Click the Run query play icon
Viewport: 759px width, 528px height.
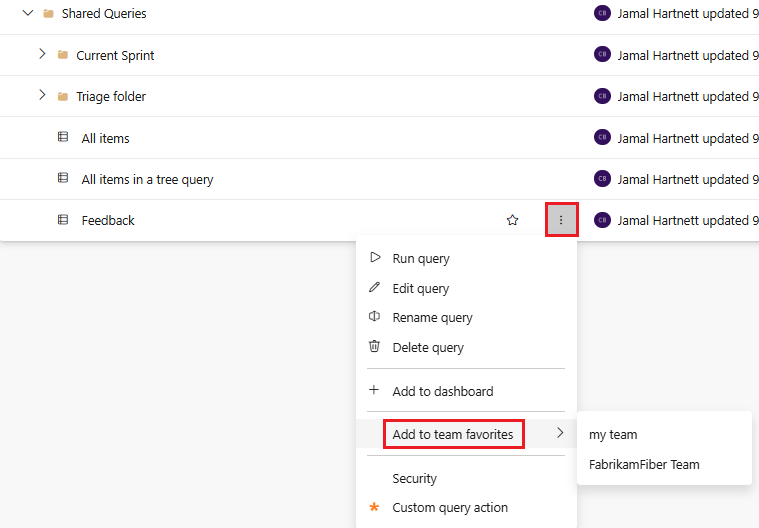(x=375, y=258)
